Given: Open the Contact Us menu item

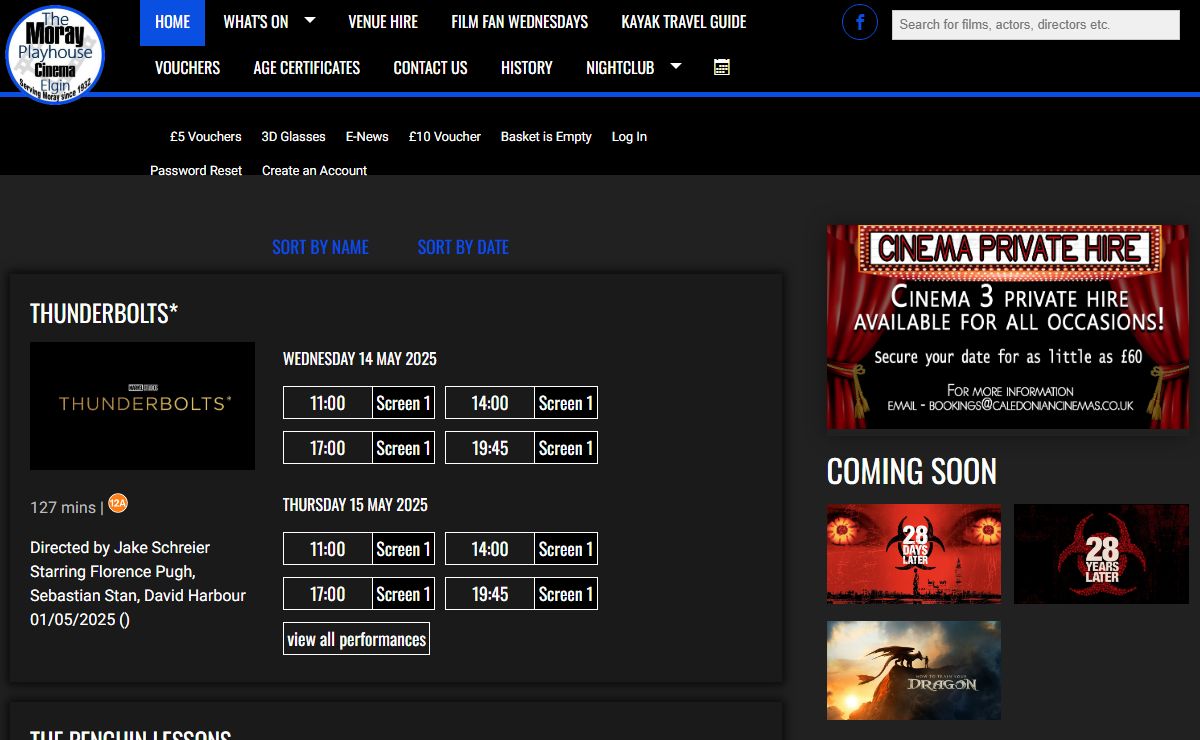Looking at the screenshot, I should (x=430, y=68).
